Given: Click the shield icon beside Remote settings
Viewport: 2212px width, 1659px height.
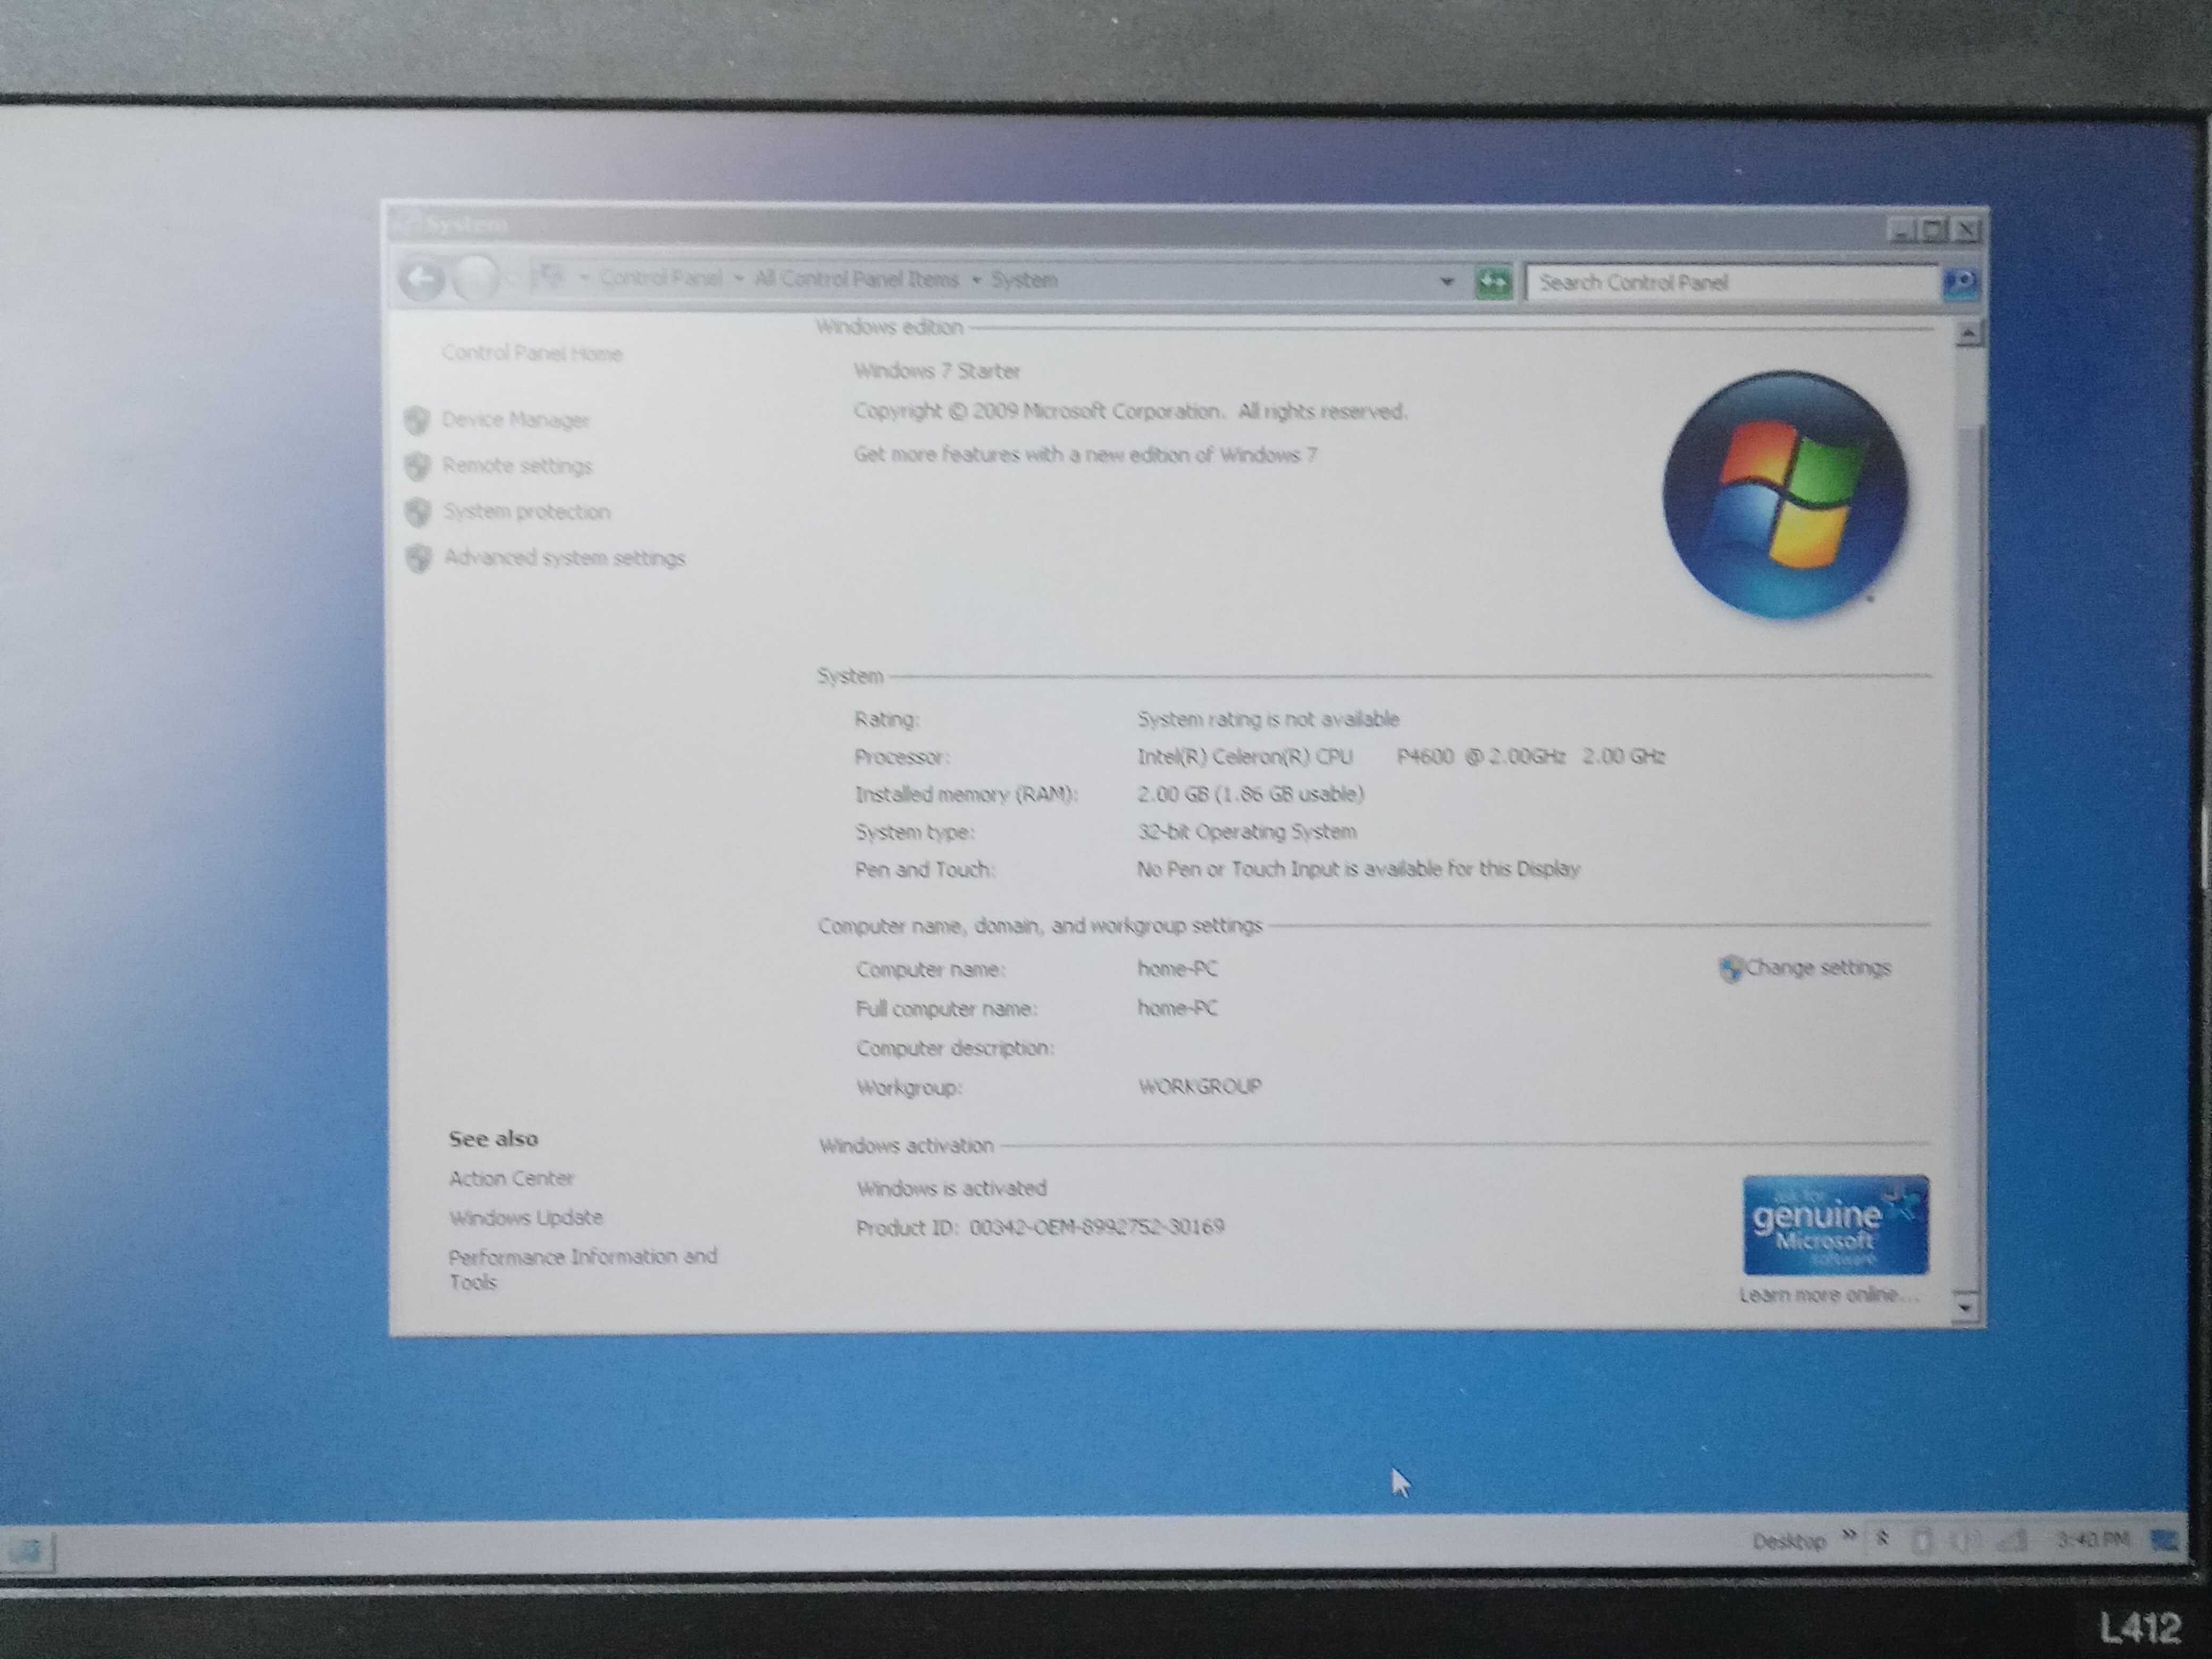Looking at the screenshot, I should coord(418,466).
